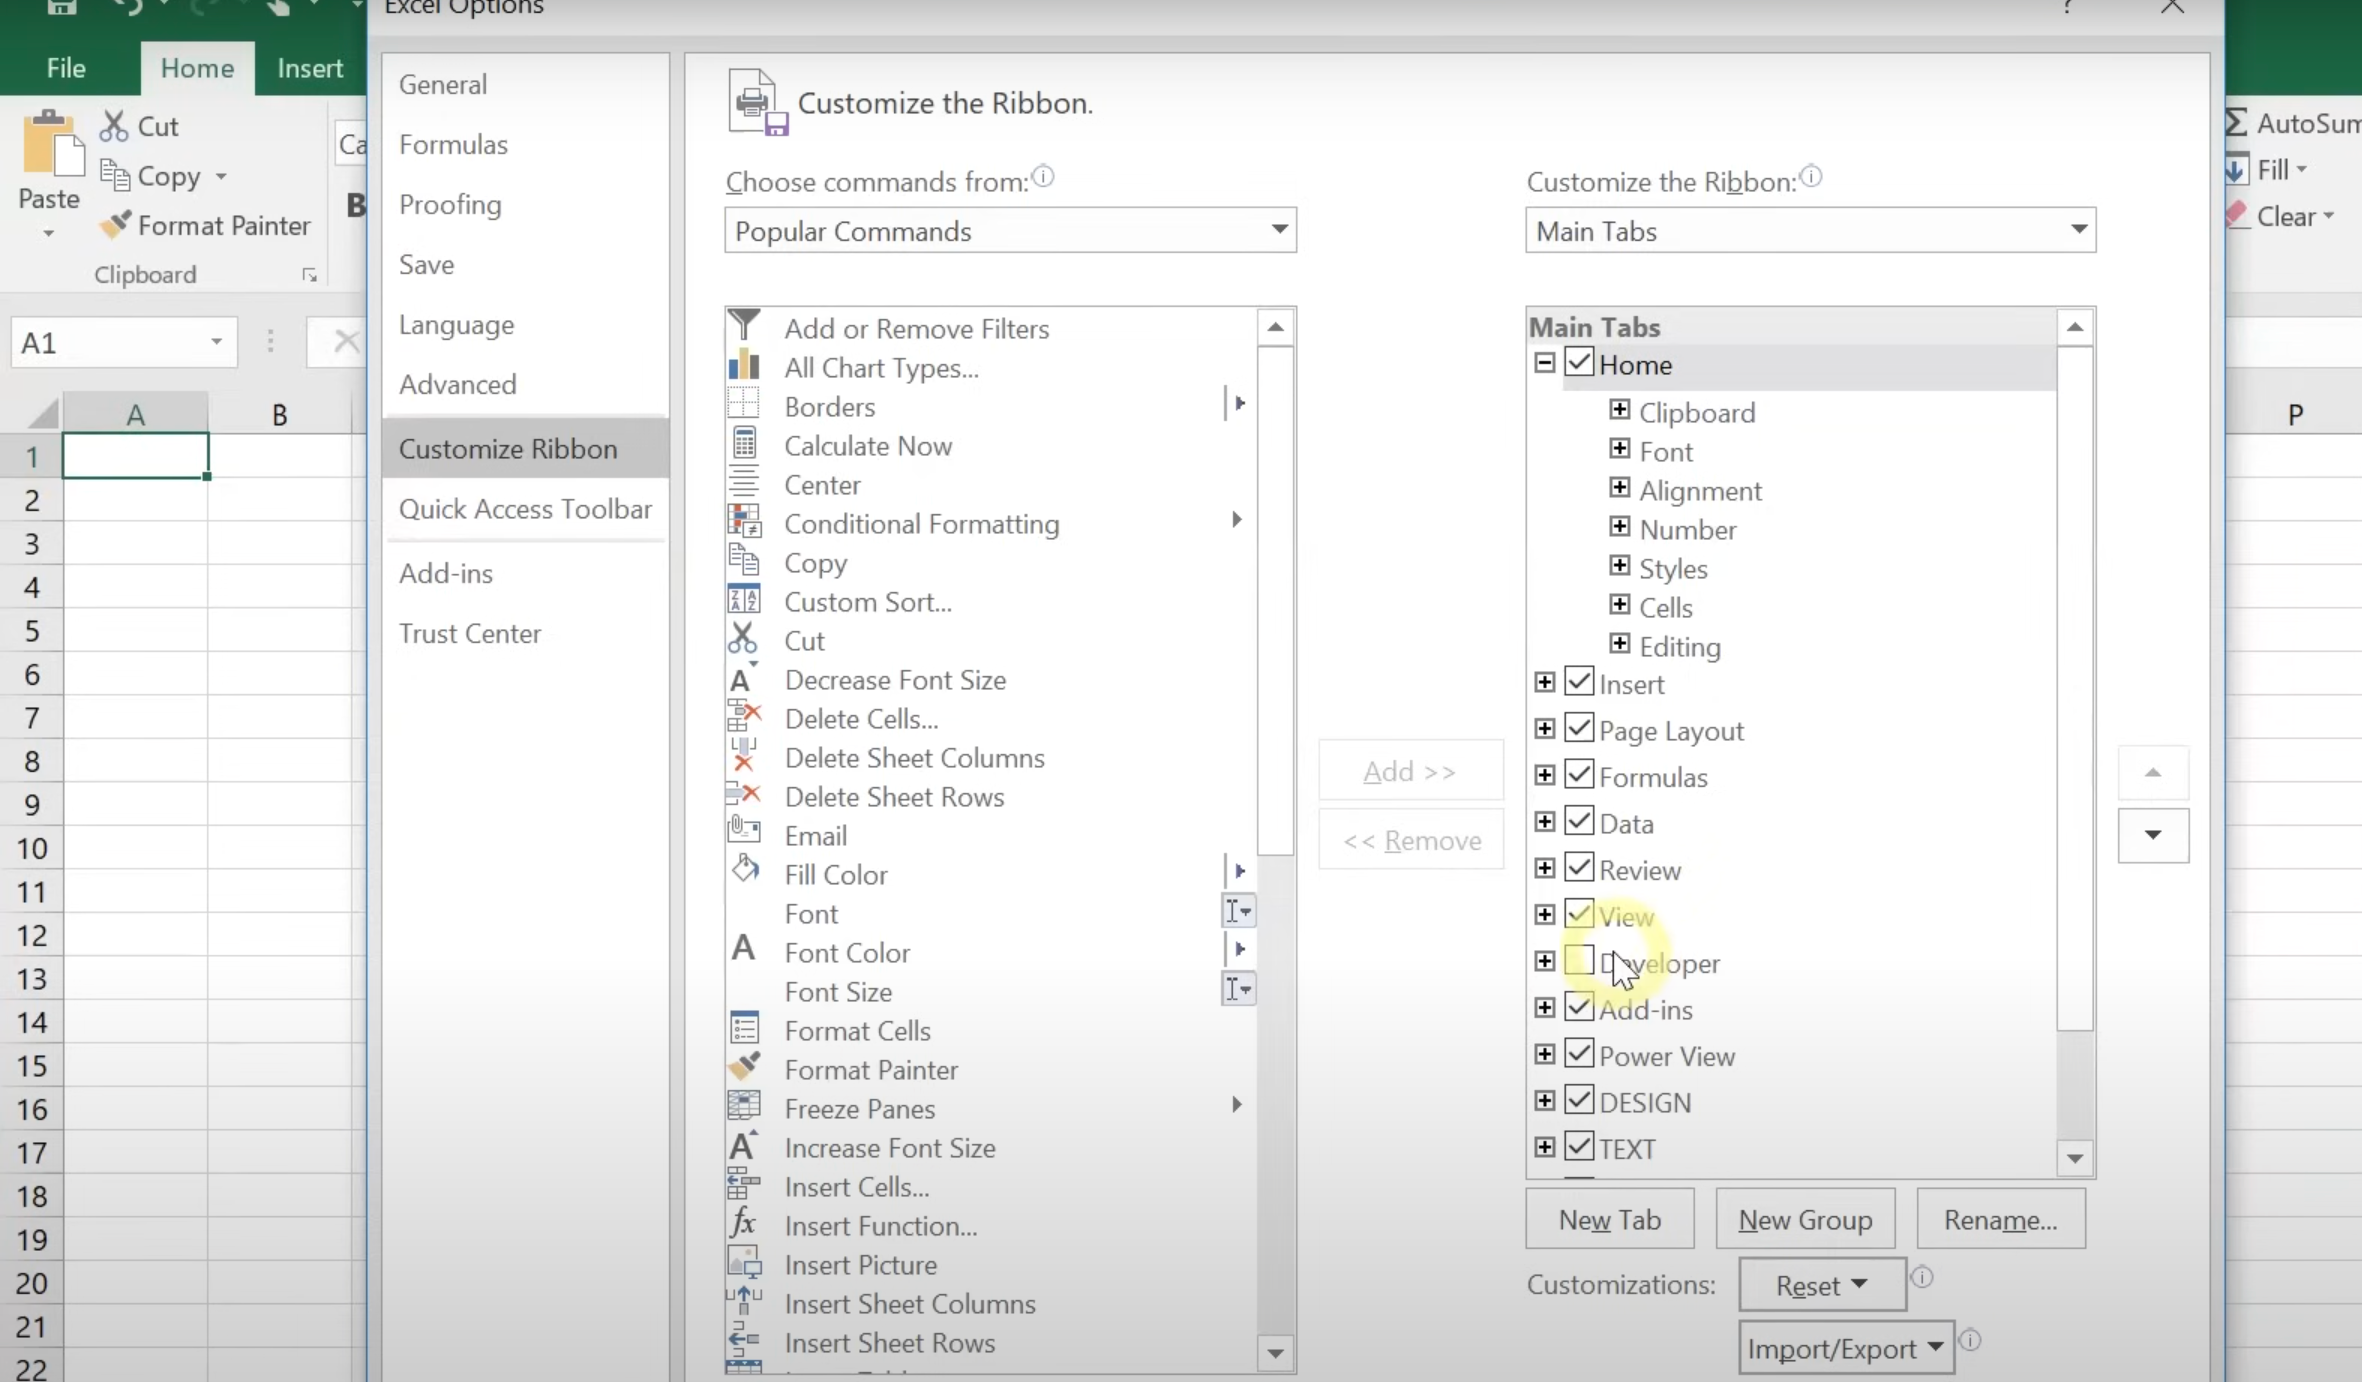Click the Insert Sheet Columns icon
Screen dimensions: 2362x1382
point(744,1301)
